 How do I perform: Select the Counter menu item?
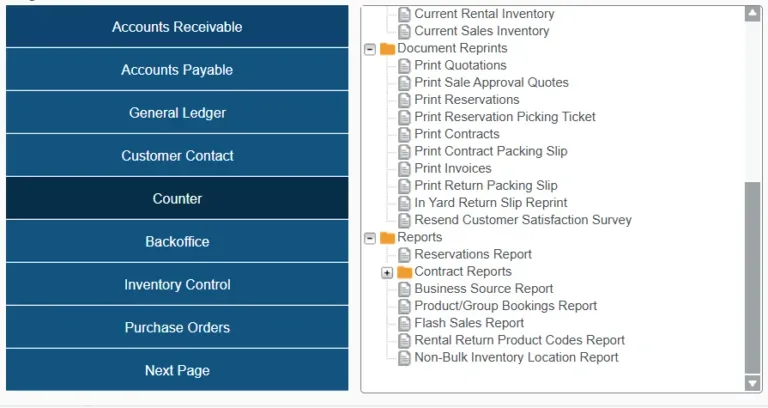(177, 199)
